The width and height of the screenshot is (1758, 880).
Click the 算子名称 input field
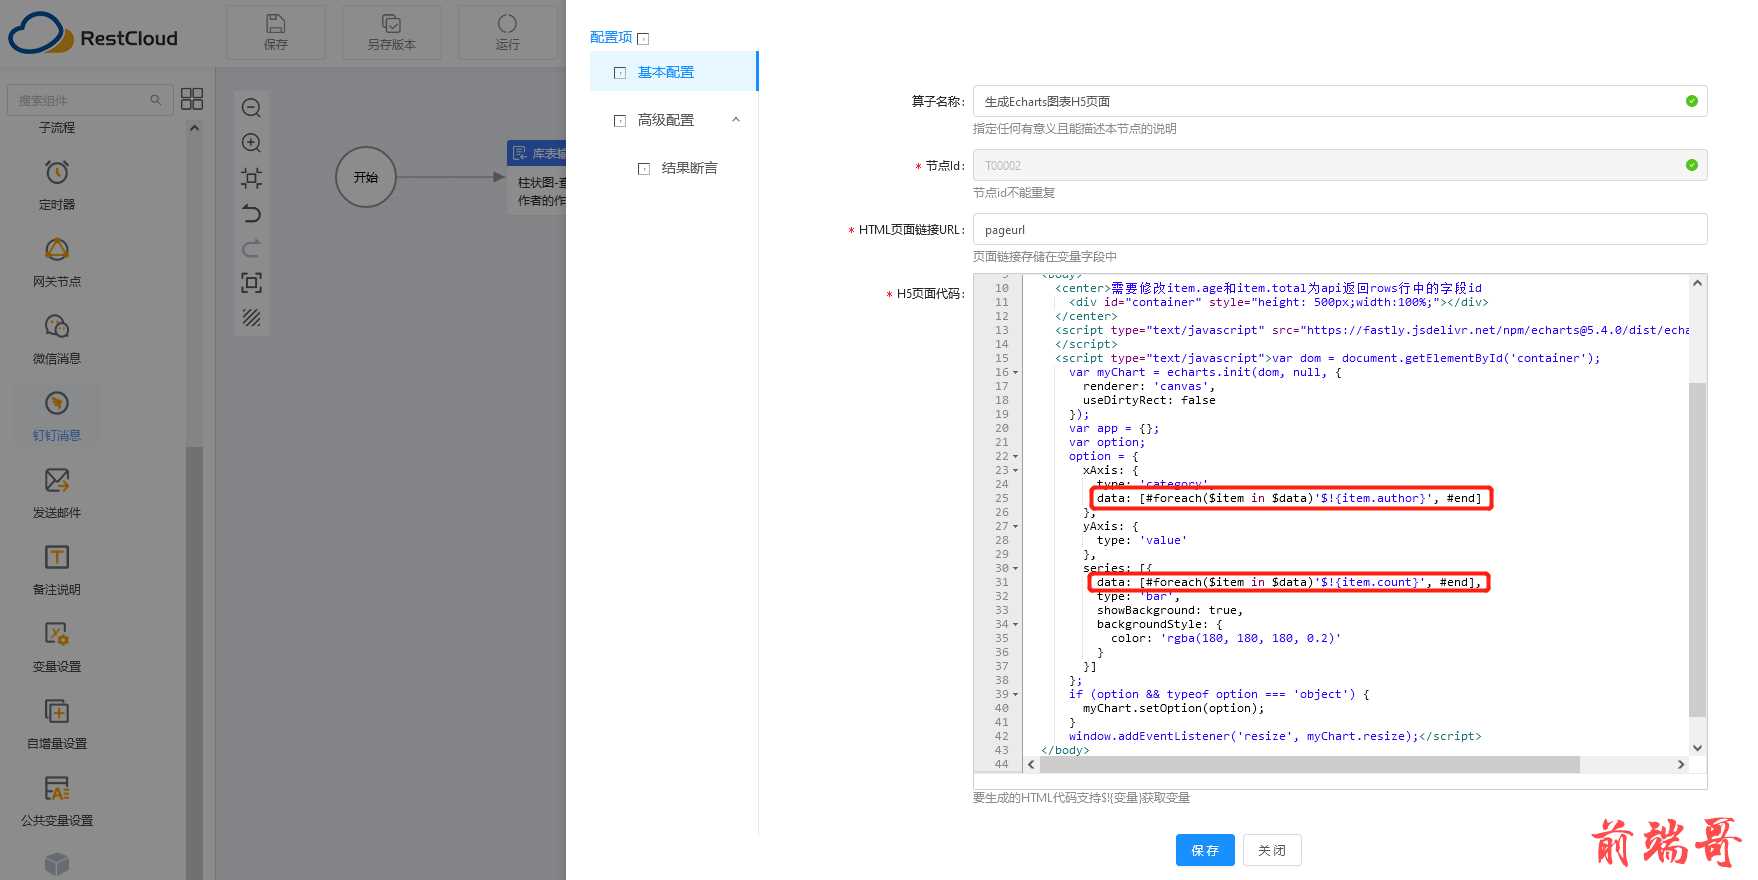click(x=1340, y=101)
